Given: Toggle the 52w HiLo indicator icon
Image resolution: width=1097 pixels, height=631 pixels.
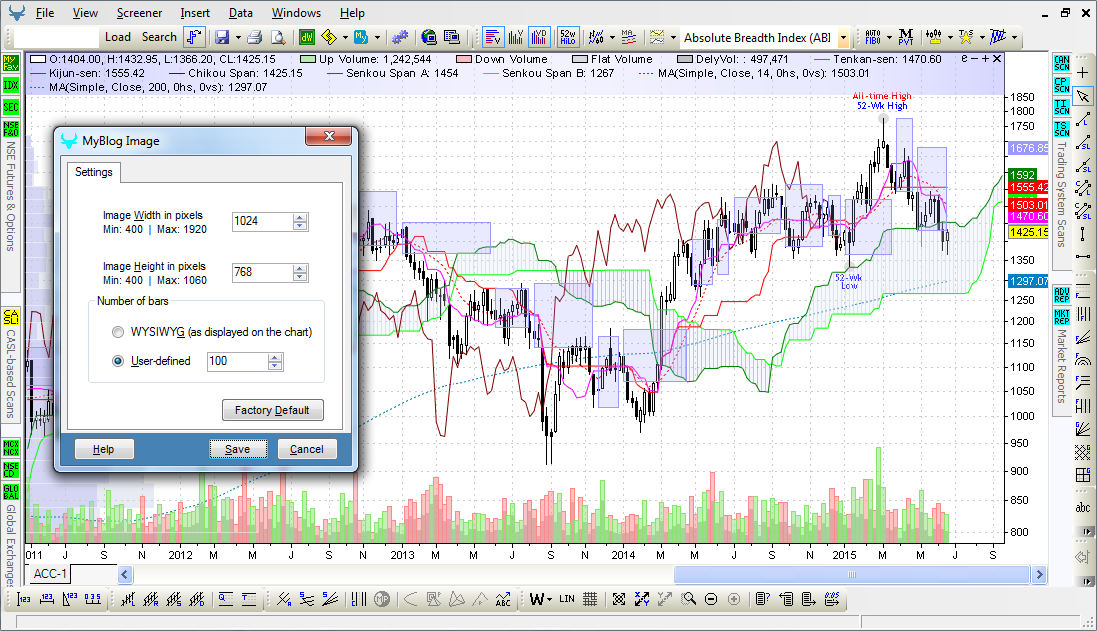Looking at the screenshot, I should [x=567, y=37].
